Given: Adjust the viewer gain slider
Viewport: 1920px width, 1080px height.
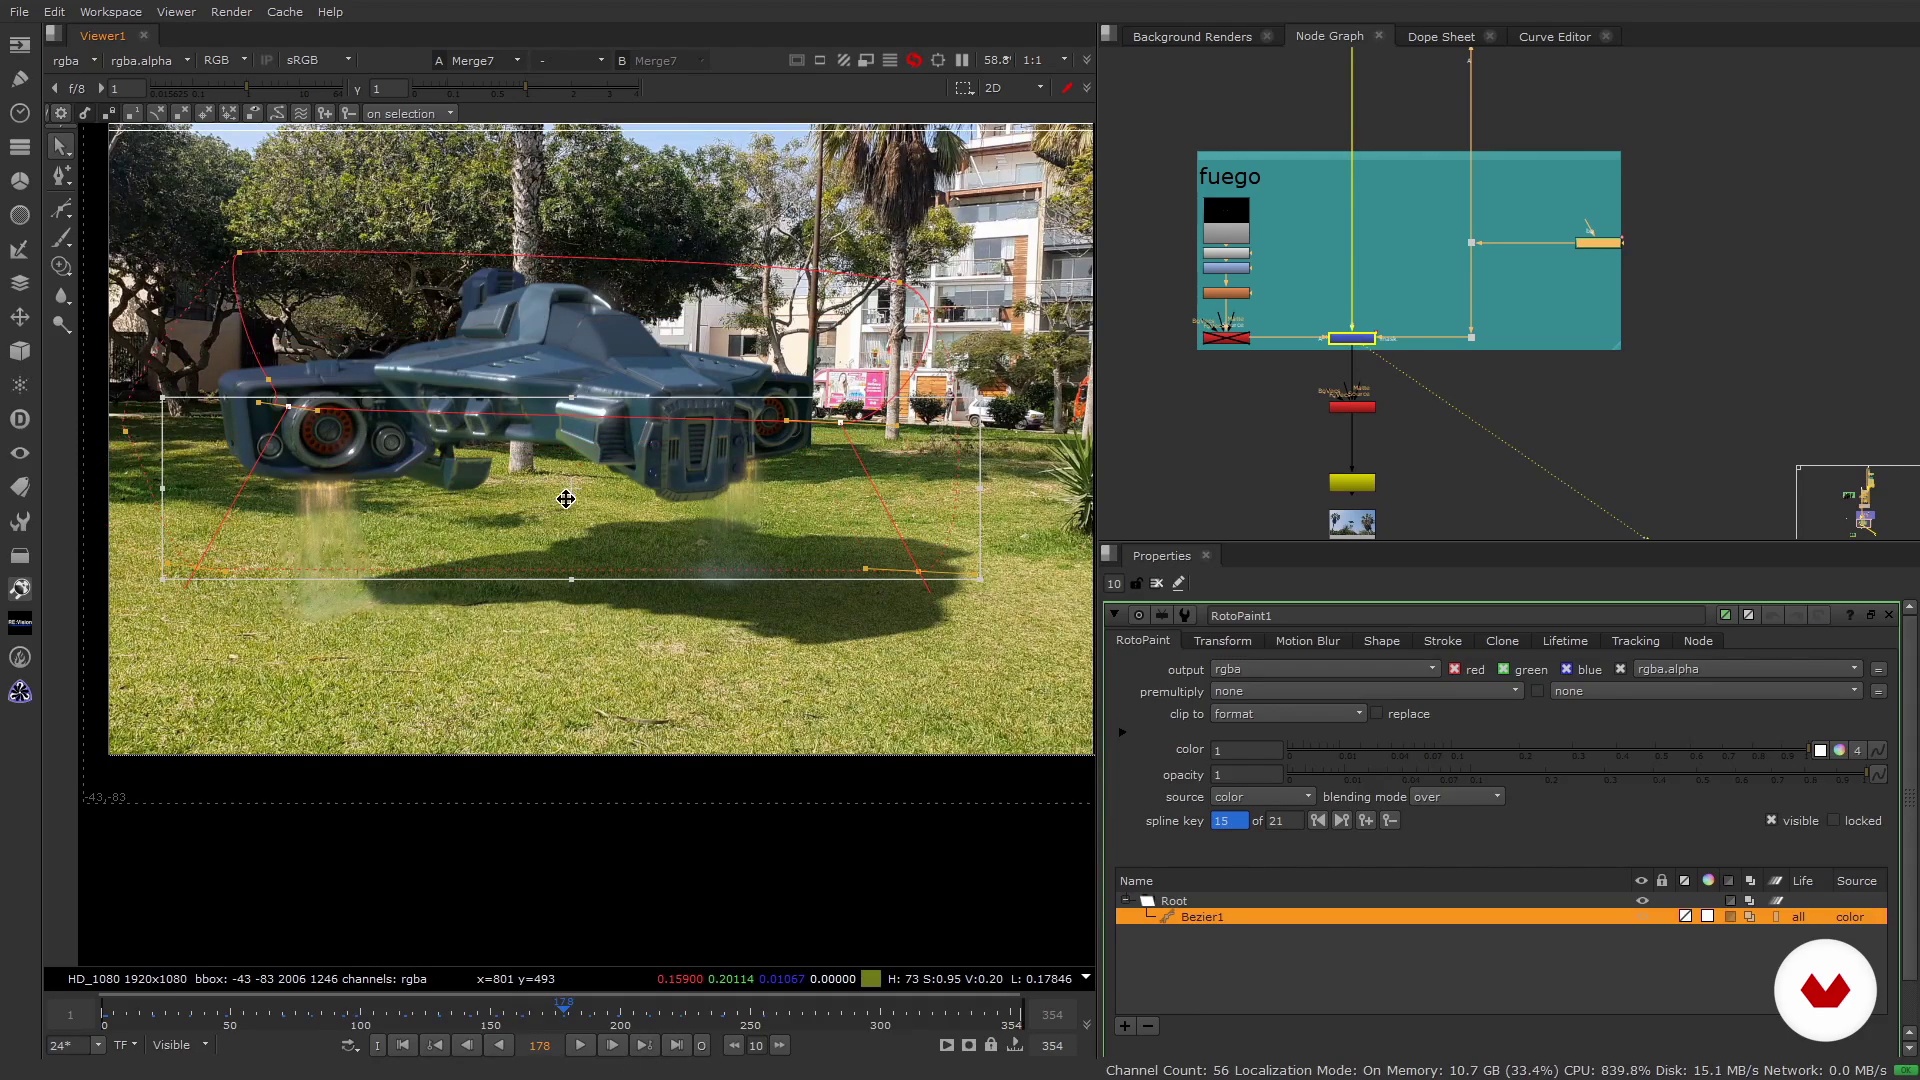Looking at the screenshot, I should pos(247,90).
